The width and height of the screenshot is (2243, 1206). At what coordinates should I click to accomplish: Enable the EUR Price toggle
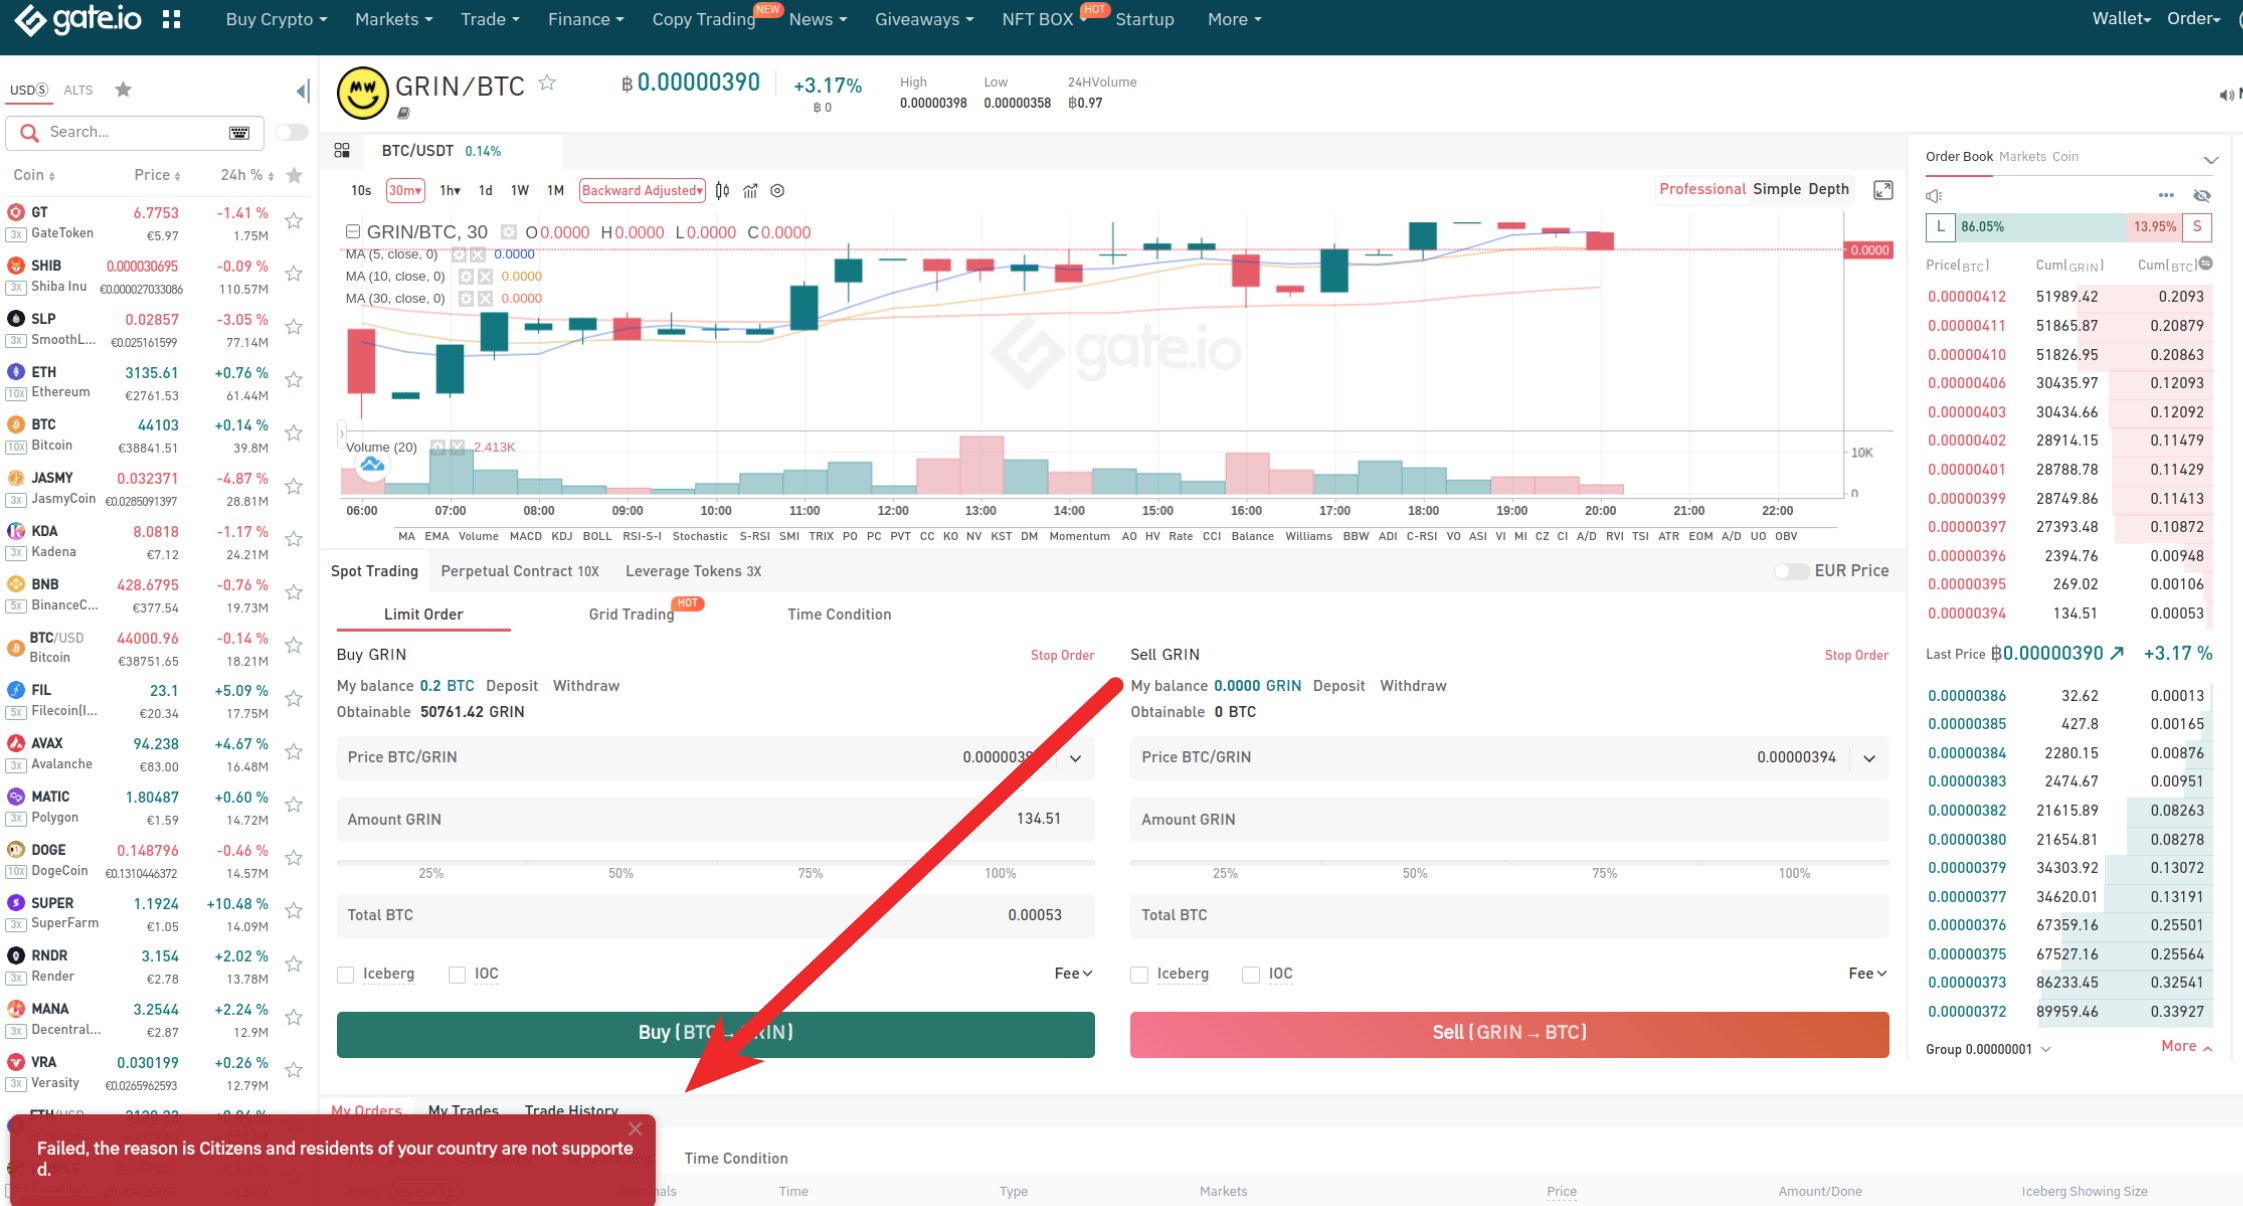tap(1790, 571)
